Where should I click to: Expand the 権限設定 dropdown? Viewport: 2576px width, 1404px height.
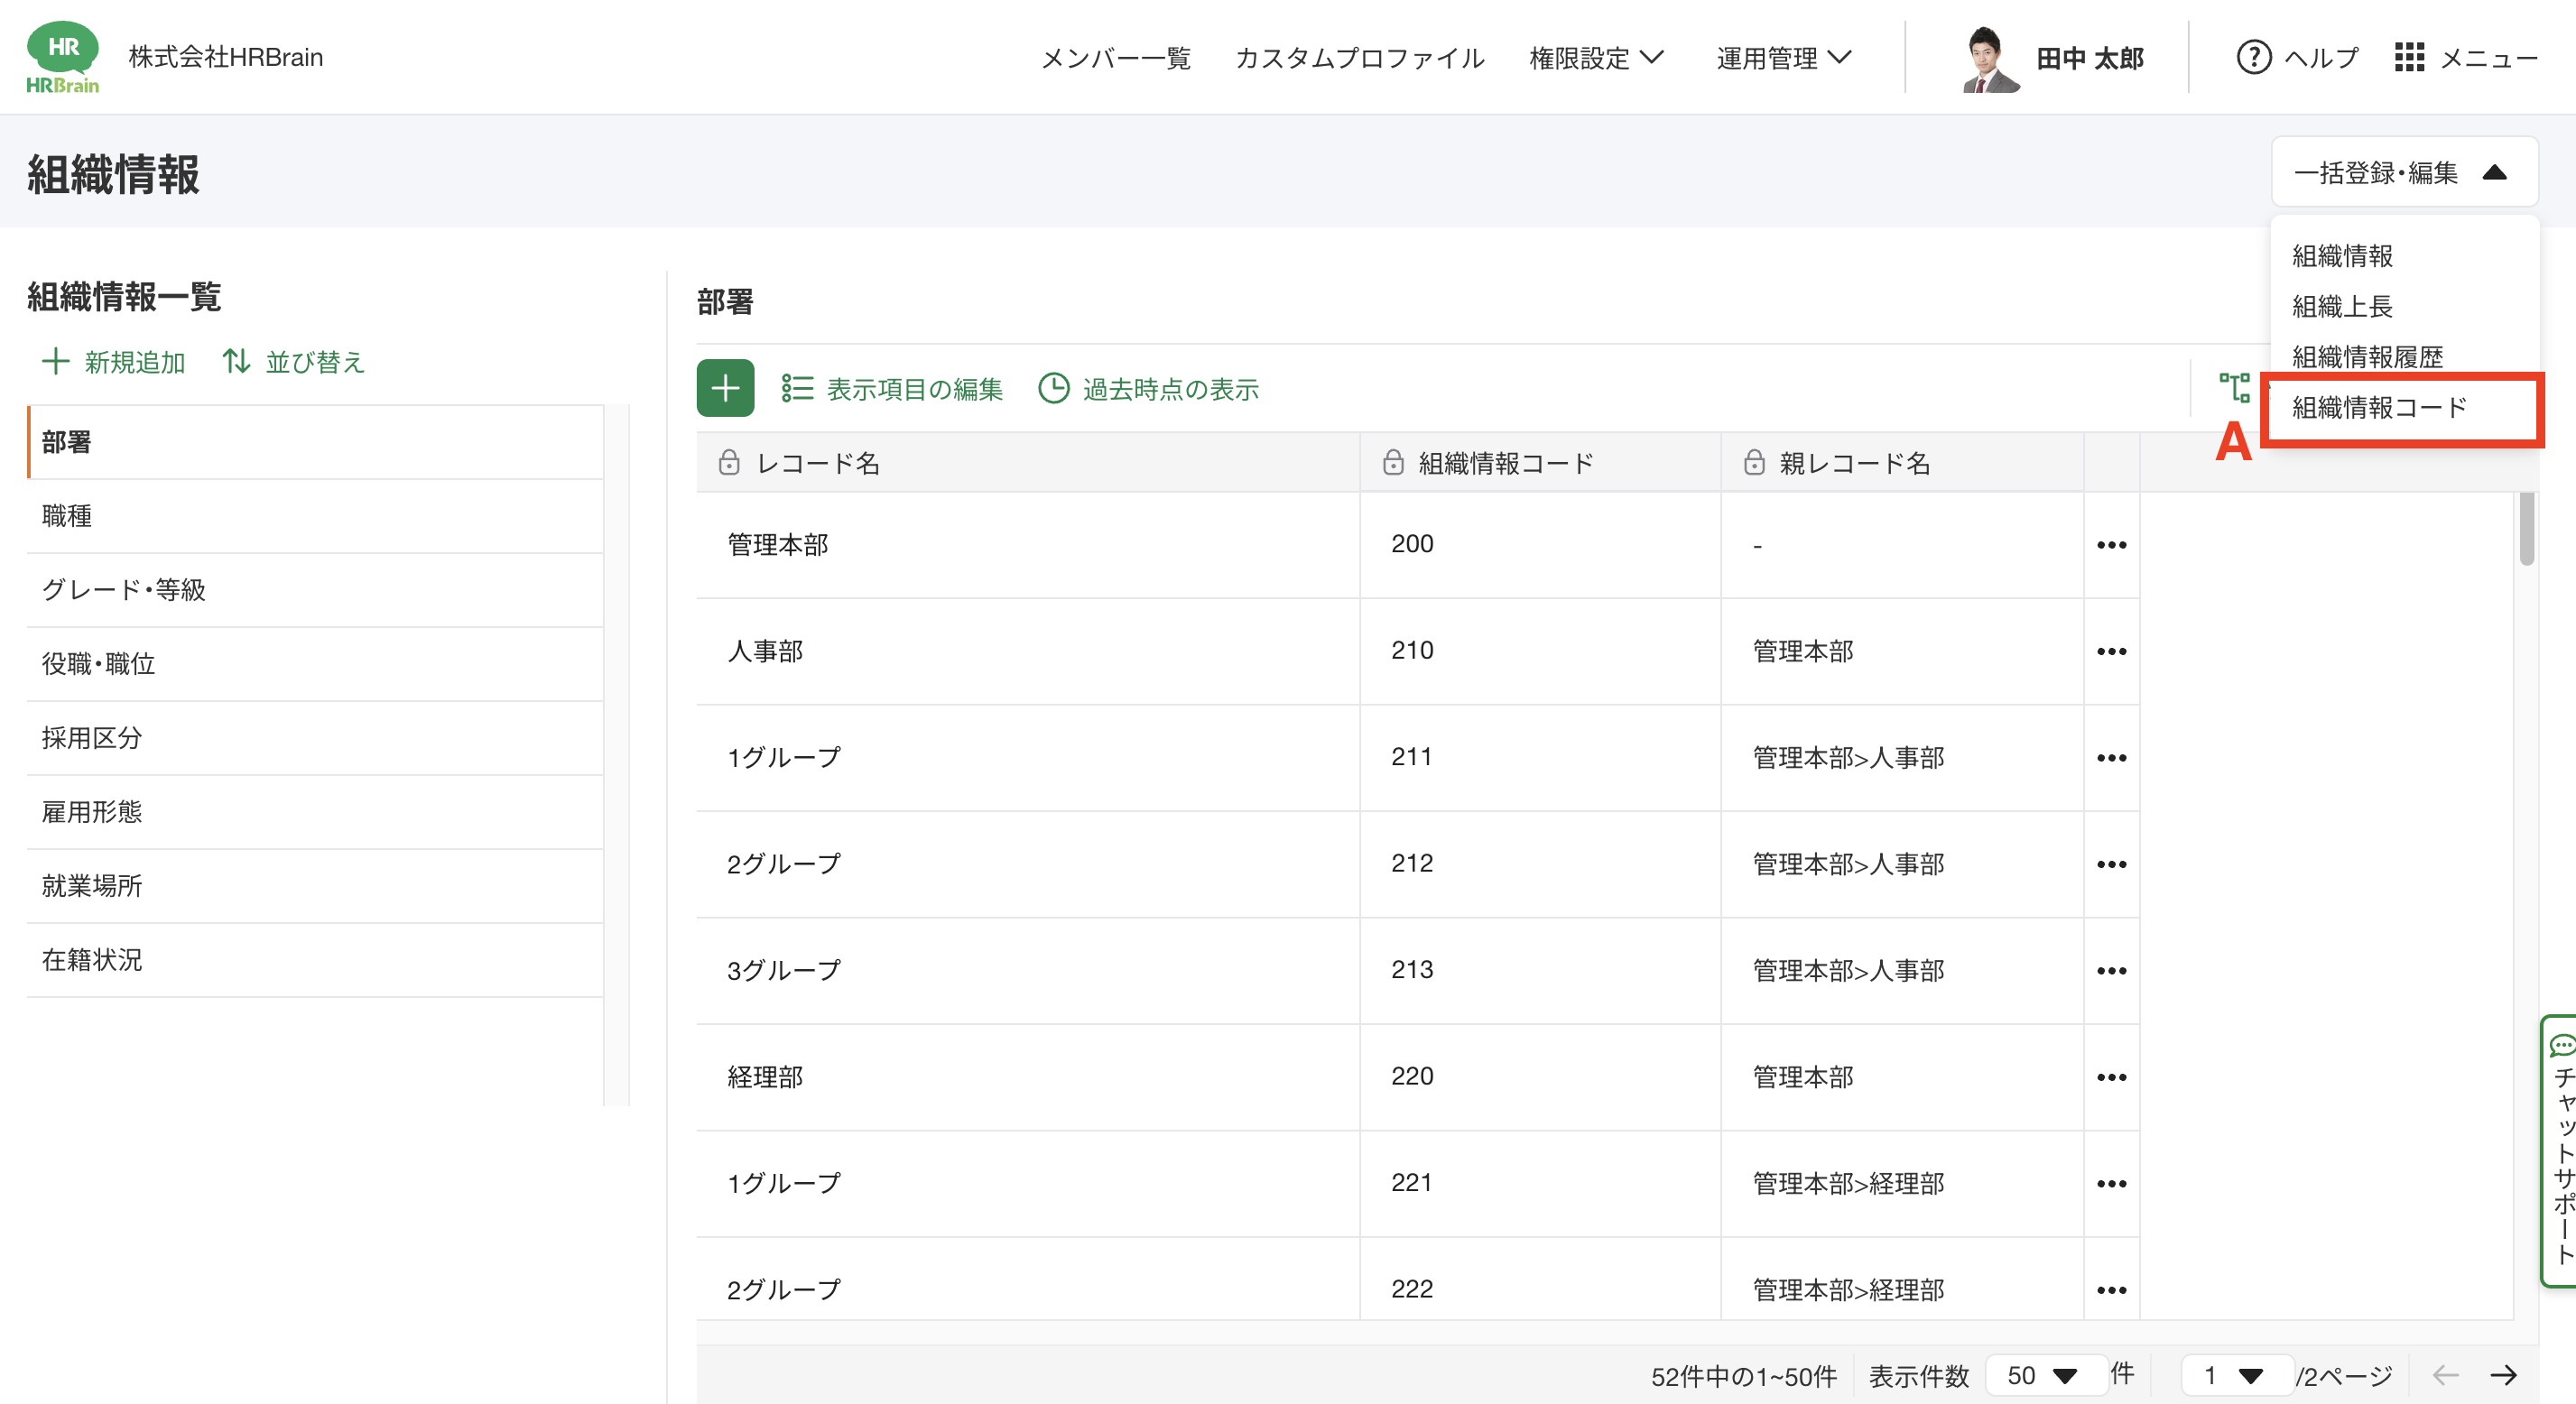point(1597,58)
